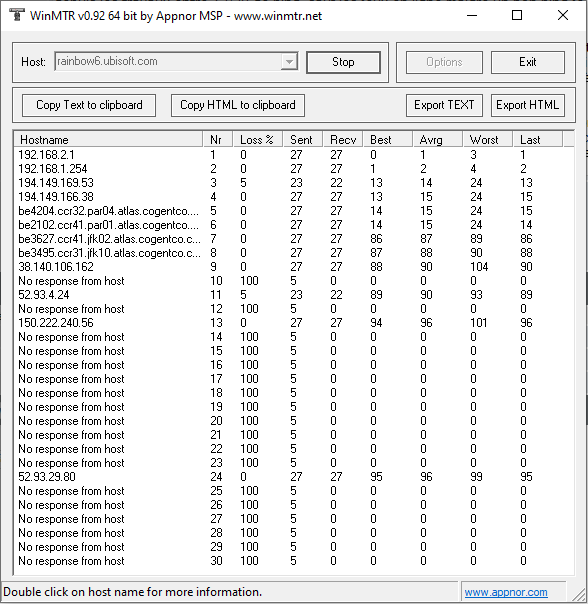Click the WinMTR app icon in title bar
Viewport: 588px width, 604px height.
click(x=17, y=15)
